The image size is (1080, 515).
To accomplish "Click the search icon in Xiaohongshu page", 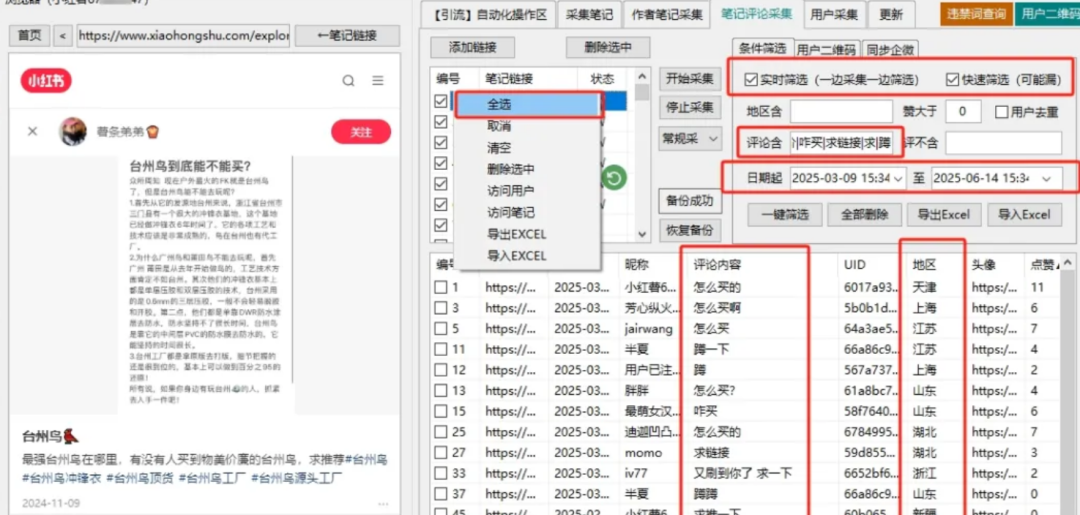I will (349, 81).
